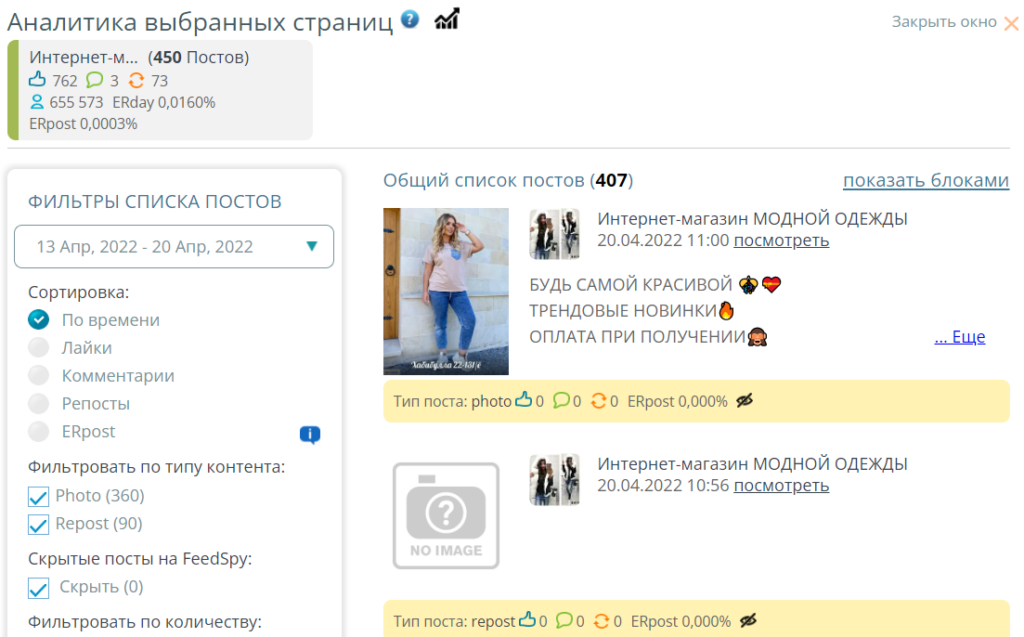1024x637 pixels.
Task: Open the growth chart analytics icon
Action: click(x=447, y=18)
